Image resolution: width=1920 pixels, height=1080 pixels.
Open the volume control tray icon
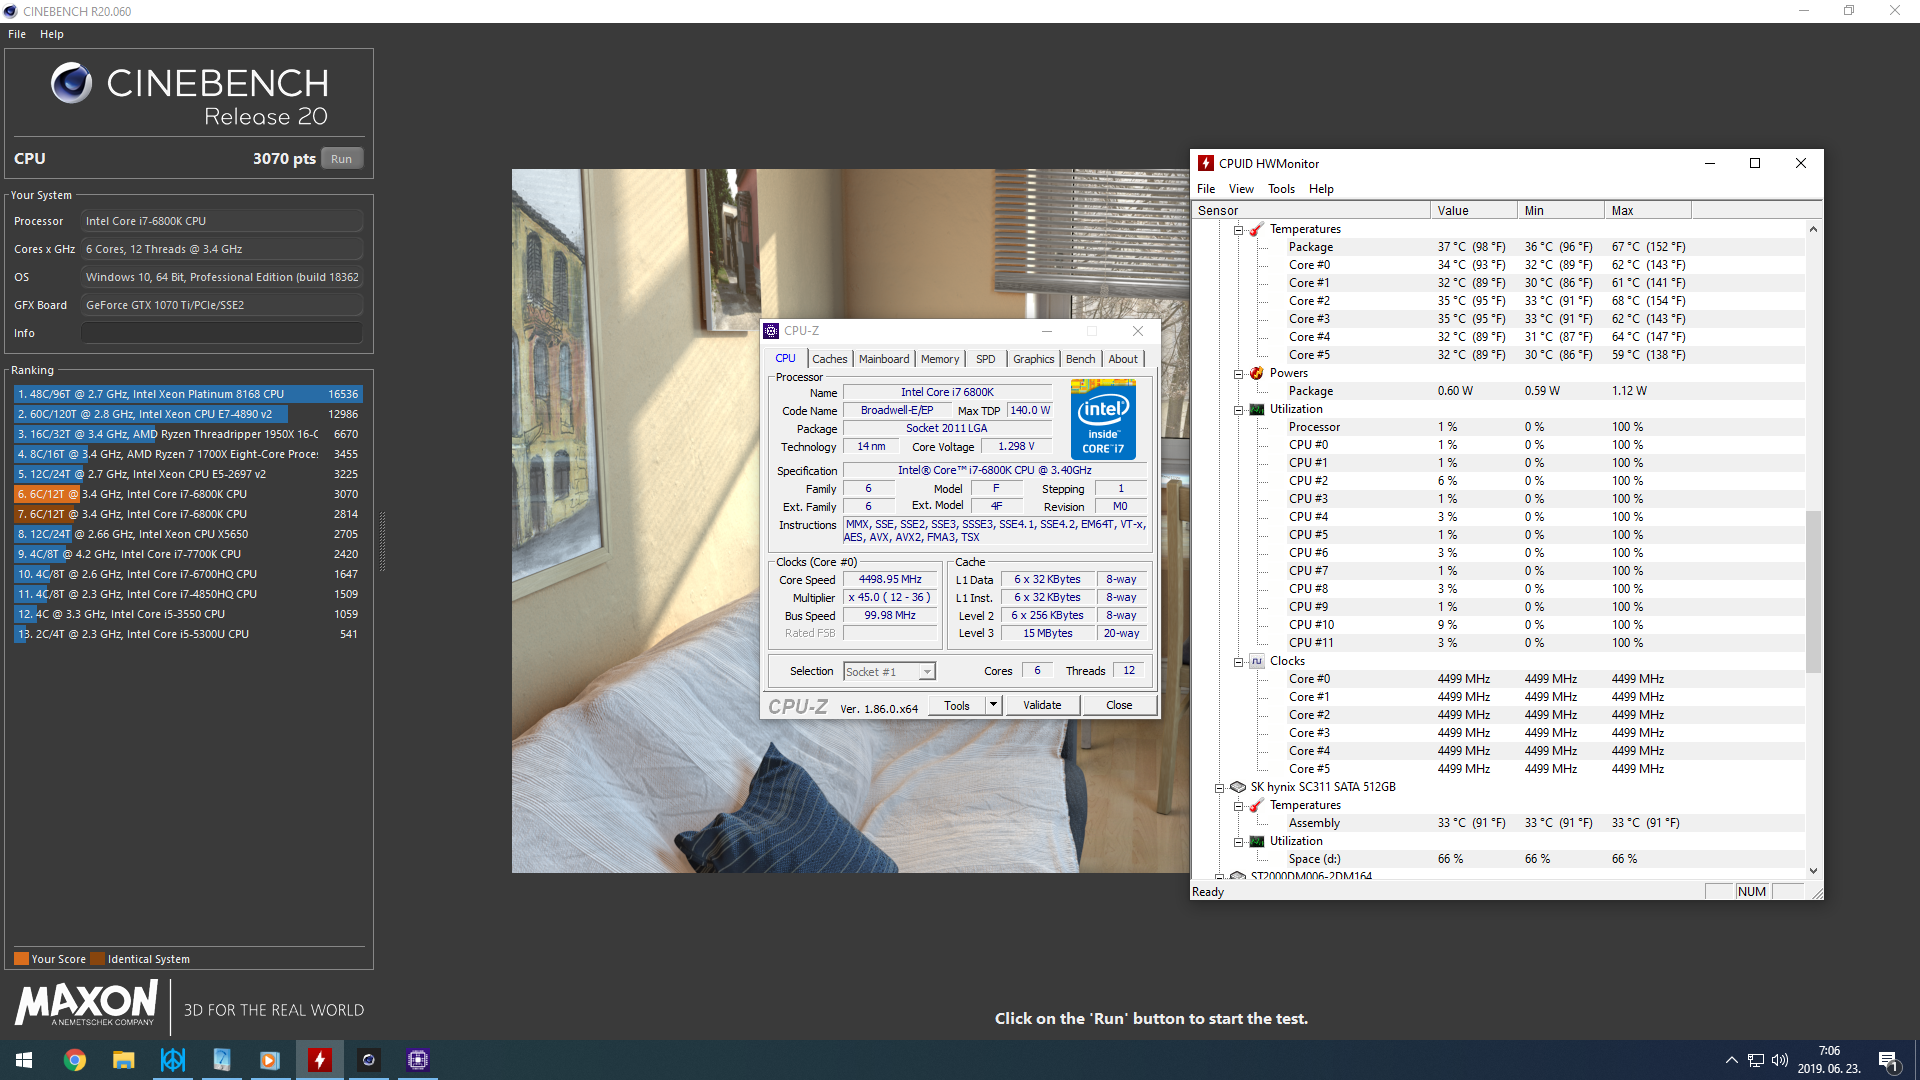click(x=1780, y=1060)
